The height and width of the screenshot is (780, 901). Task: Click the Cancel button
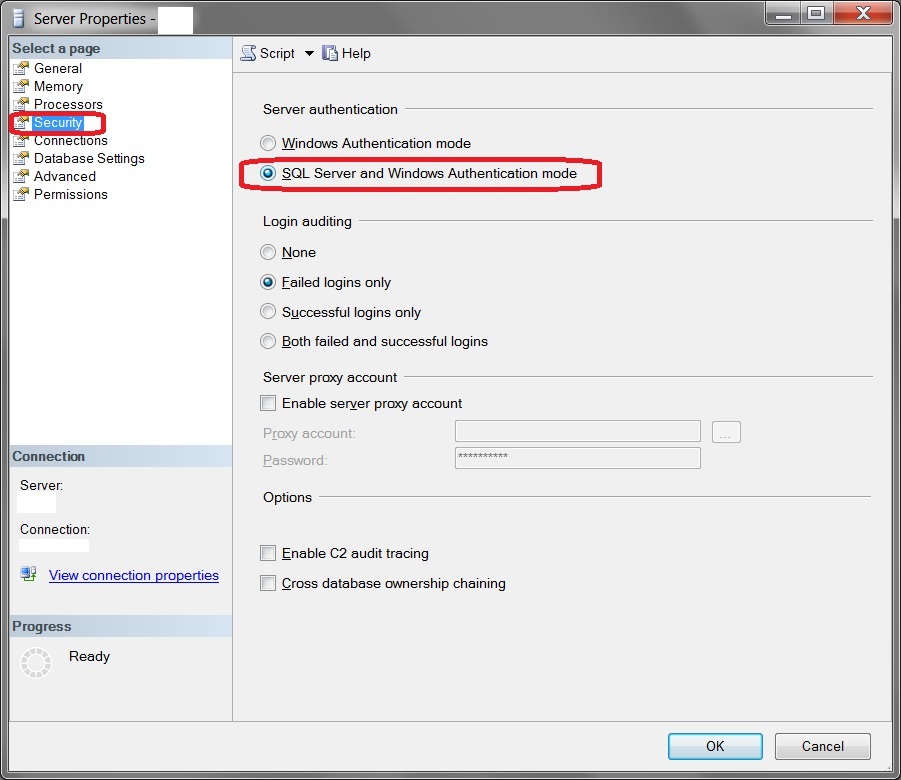(822, 746)
